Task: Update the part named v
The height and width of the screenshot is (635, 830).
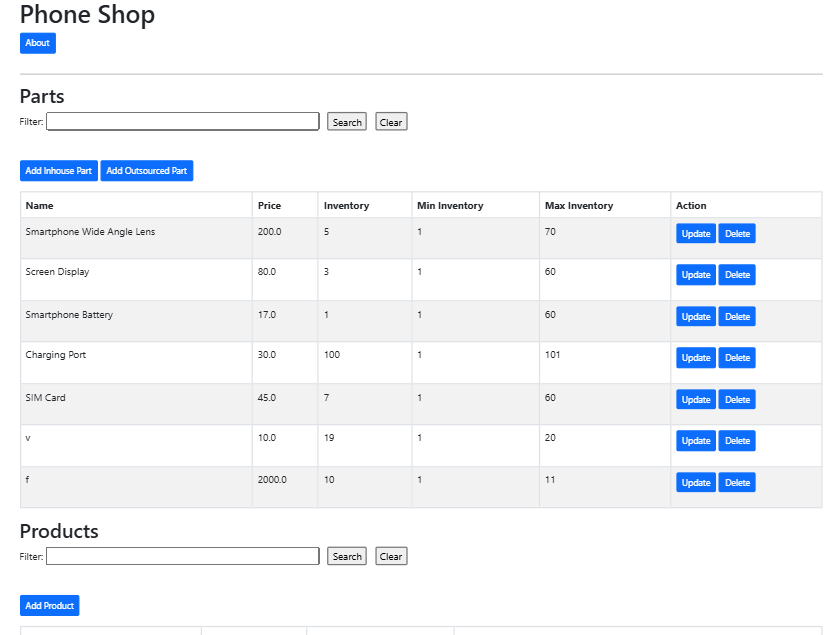Action: 695,440
